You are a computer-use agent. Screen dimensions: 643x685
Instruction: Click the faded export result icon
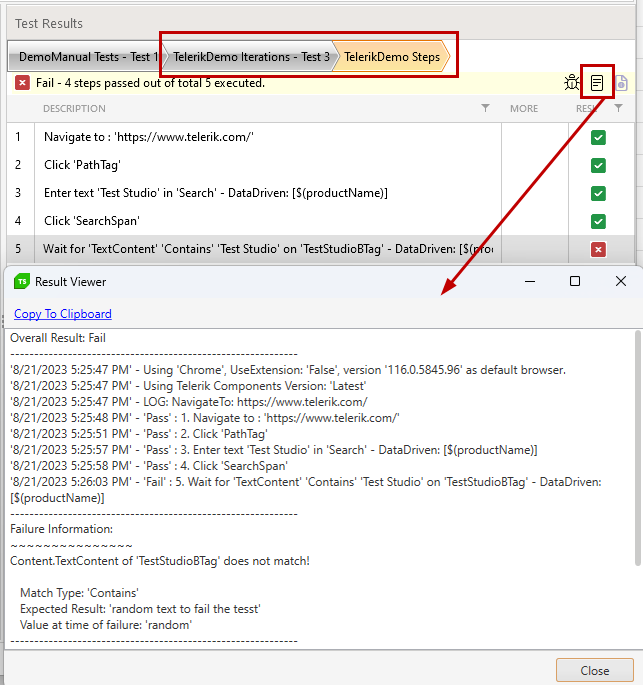622,83
